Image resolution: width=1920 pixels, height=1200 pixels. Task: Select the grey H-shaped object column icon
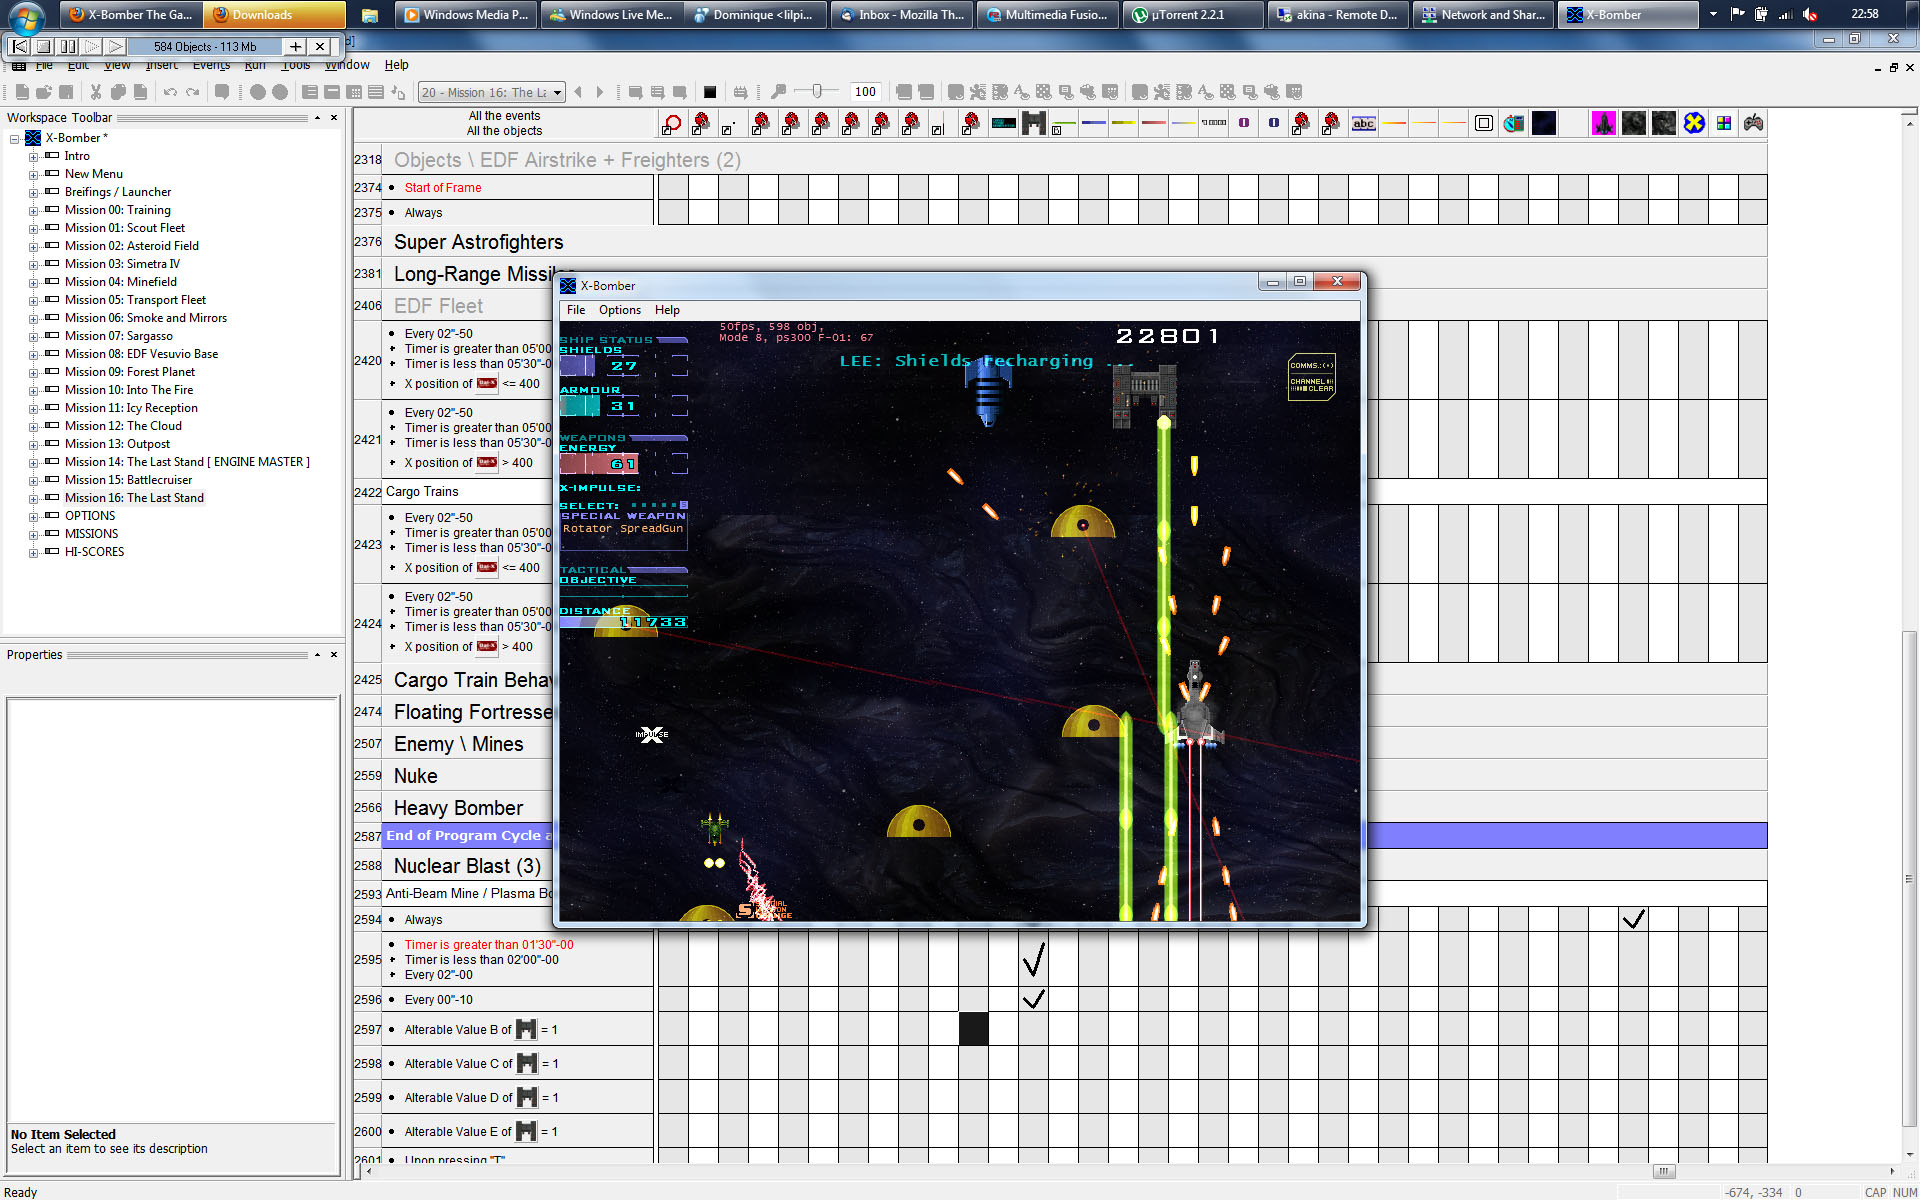pos(1034,123)
